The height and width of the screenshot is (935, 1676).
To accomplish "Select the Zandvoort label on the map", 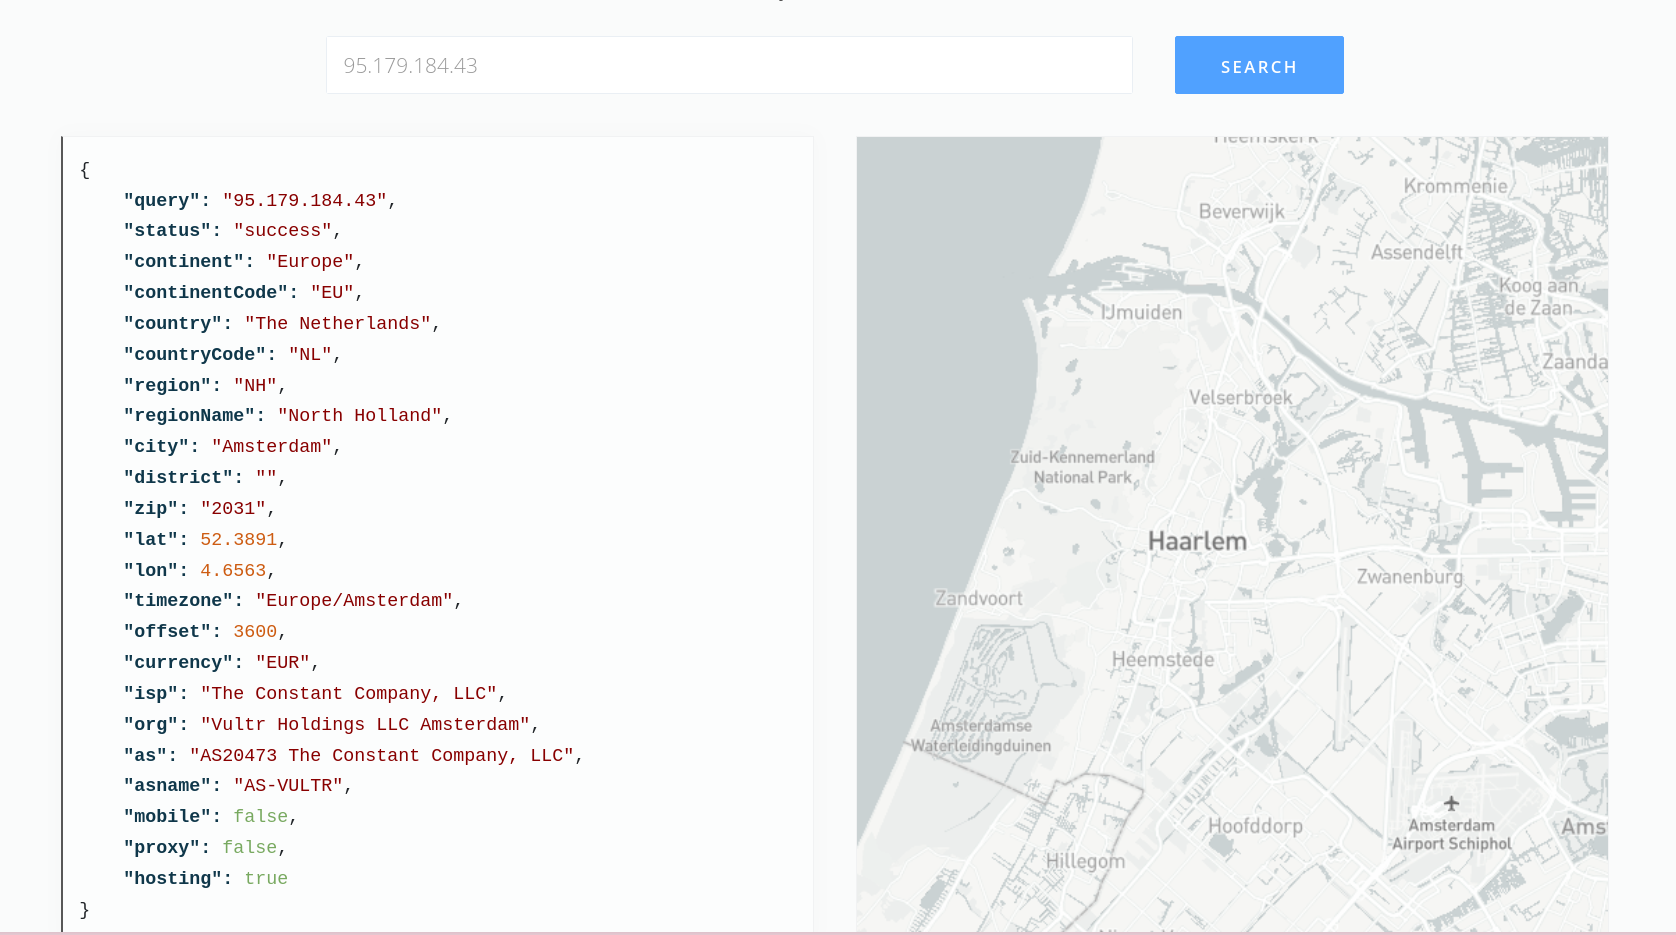I will pos(978,599).
